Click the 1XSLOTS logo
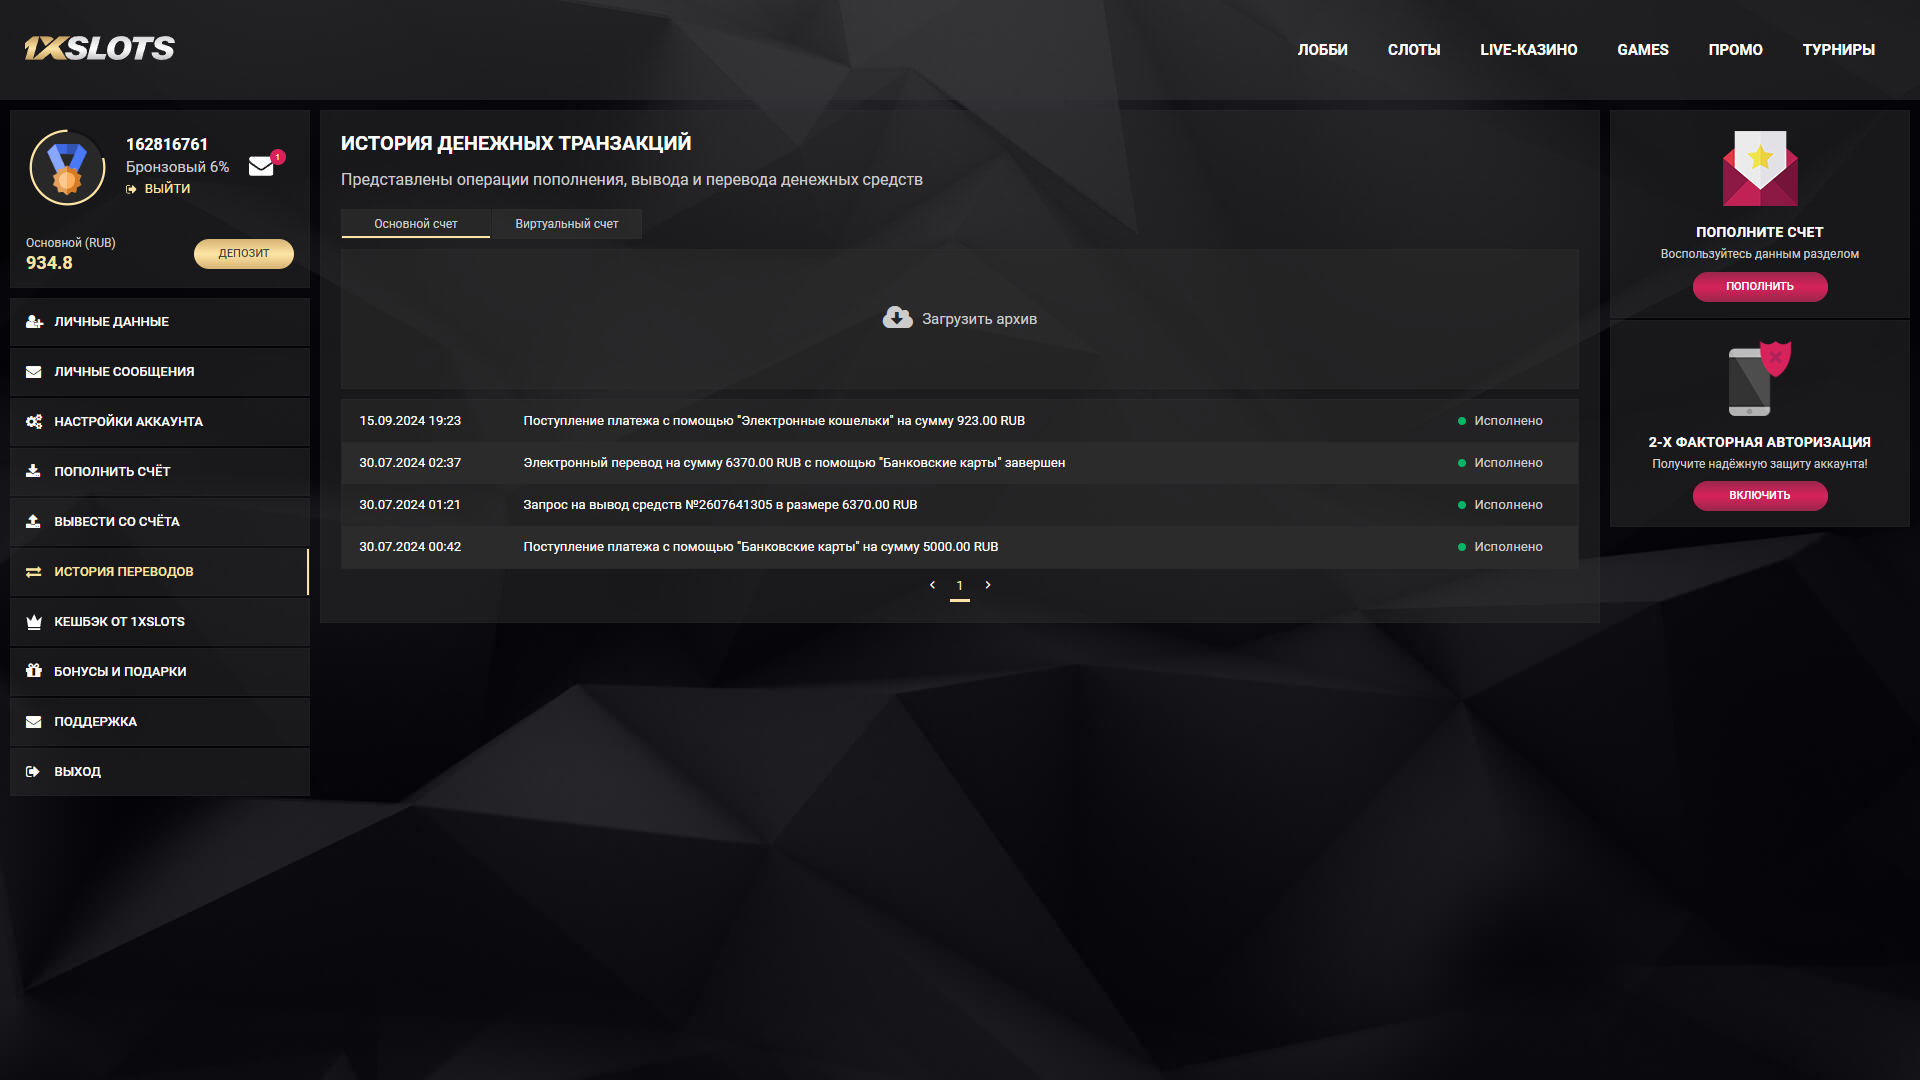The width and height of the screenshot is (1920, 1080). pos(99,48)
